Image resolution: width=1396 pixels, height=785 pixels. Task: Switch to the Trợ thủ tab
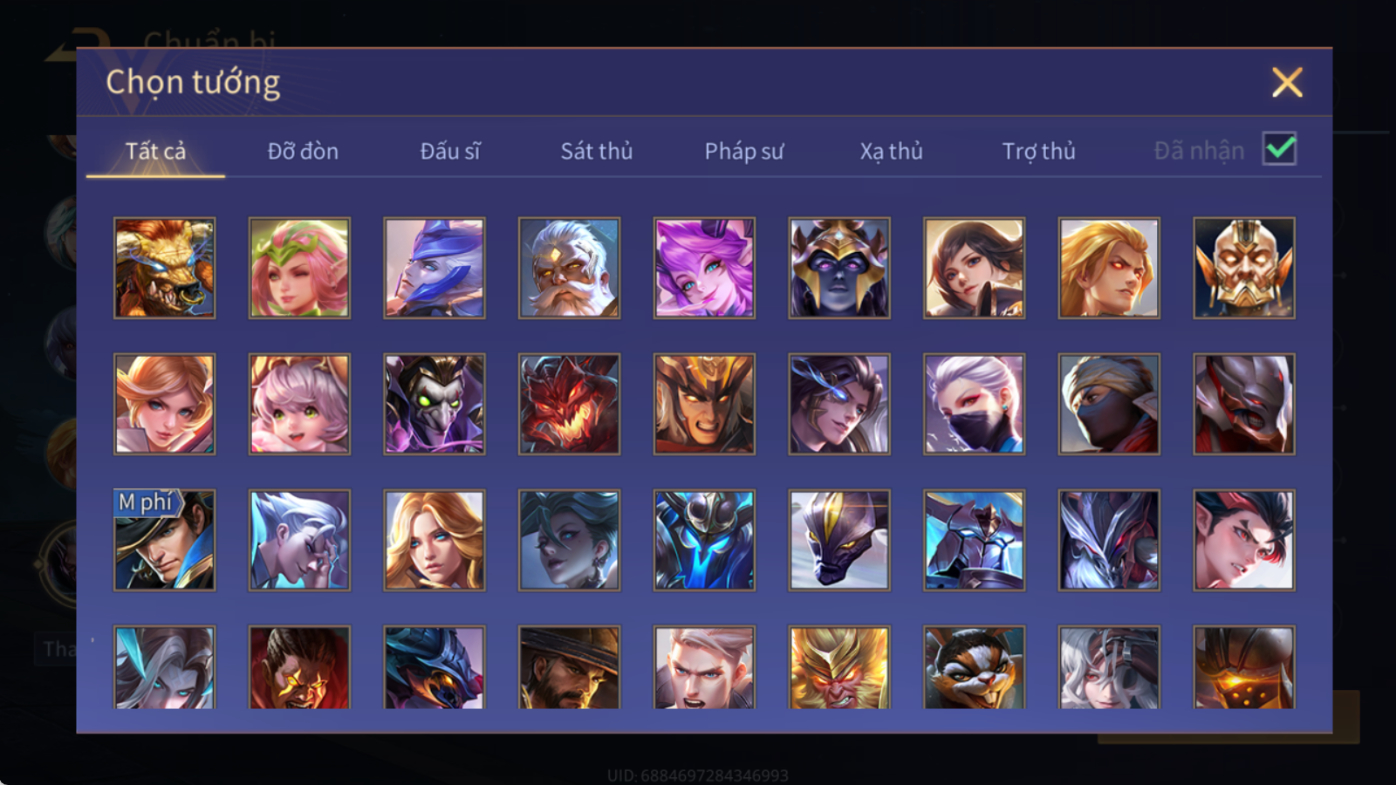pos(1039,151)
